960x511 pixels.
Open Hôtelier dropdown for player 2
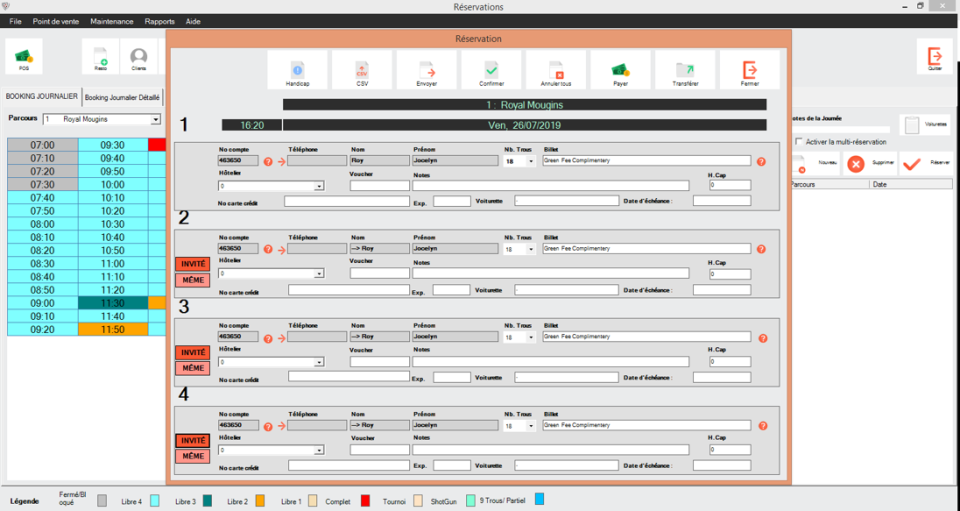319,274
